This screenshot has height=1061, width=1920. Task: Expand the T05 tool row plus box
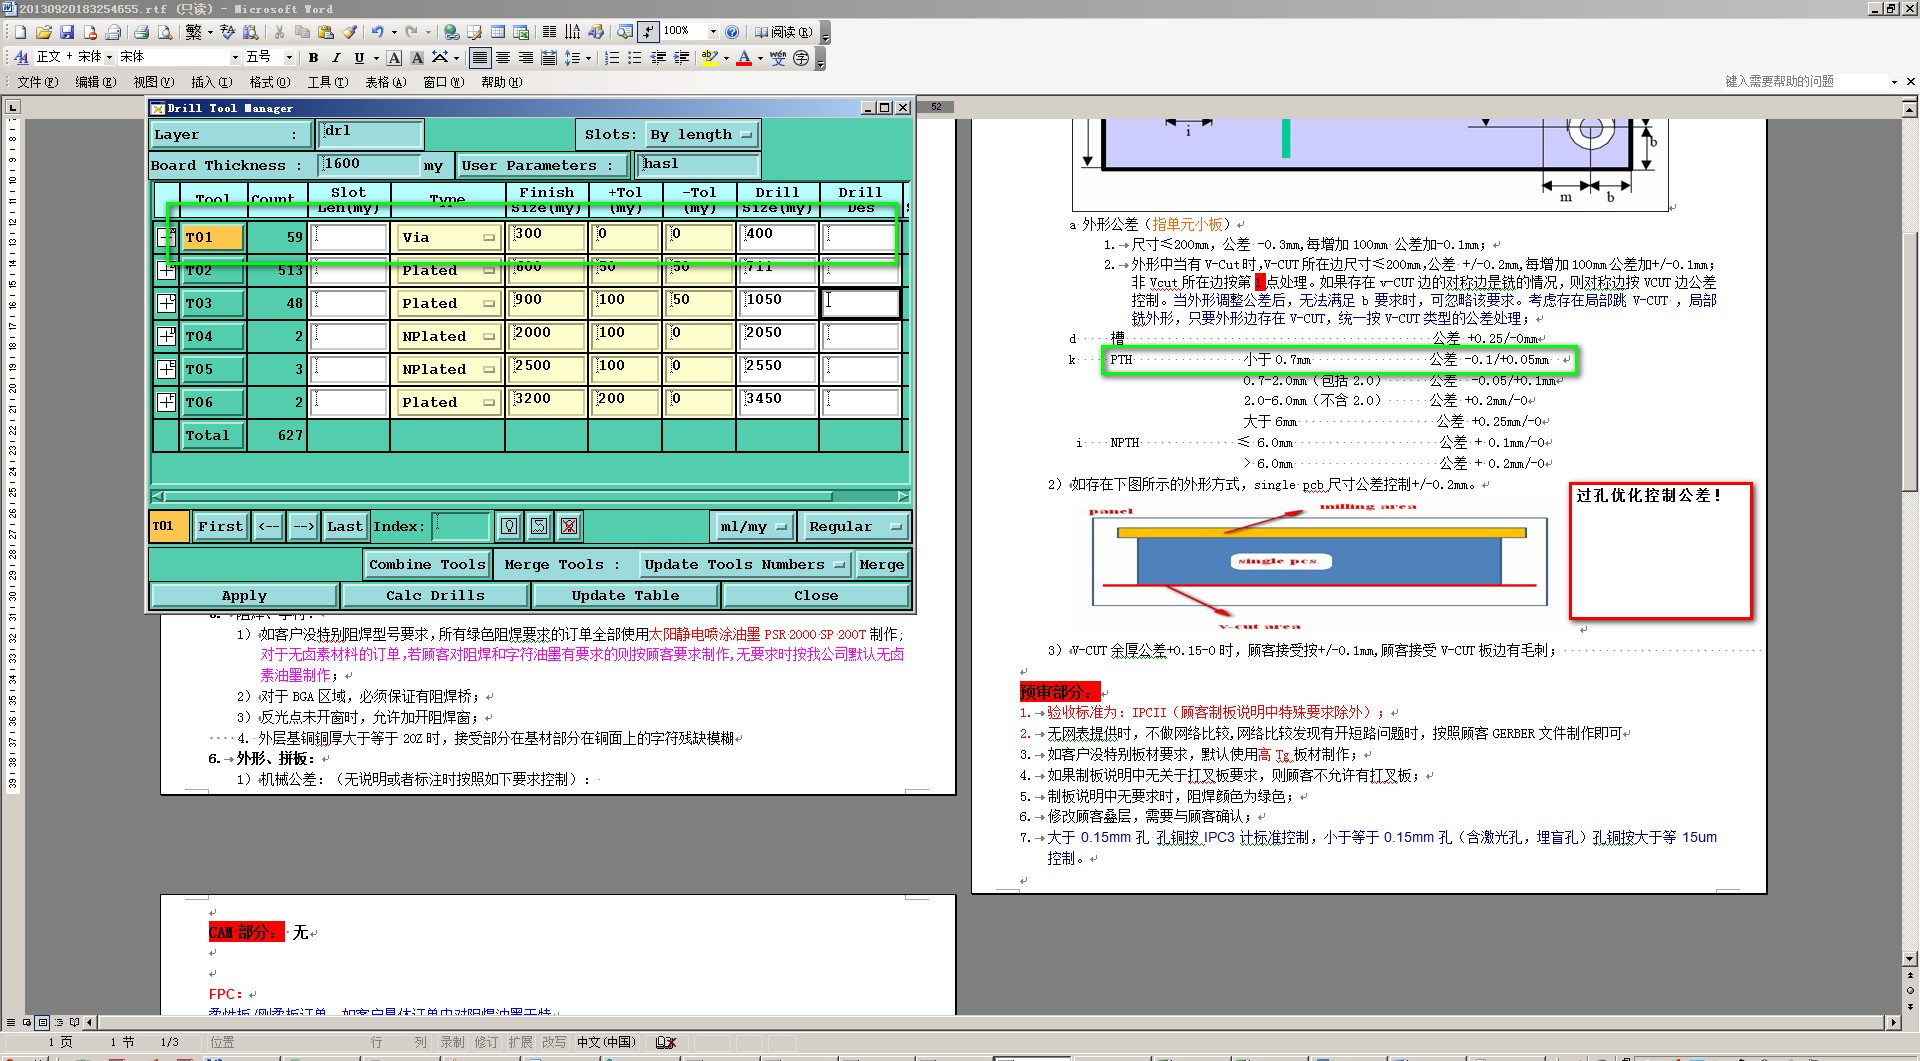coord(166,369)
